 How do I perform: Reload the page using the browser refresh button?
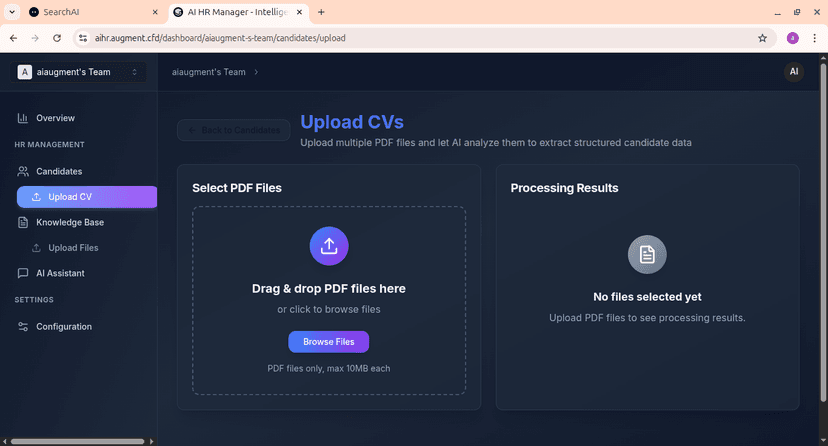57,38
